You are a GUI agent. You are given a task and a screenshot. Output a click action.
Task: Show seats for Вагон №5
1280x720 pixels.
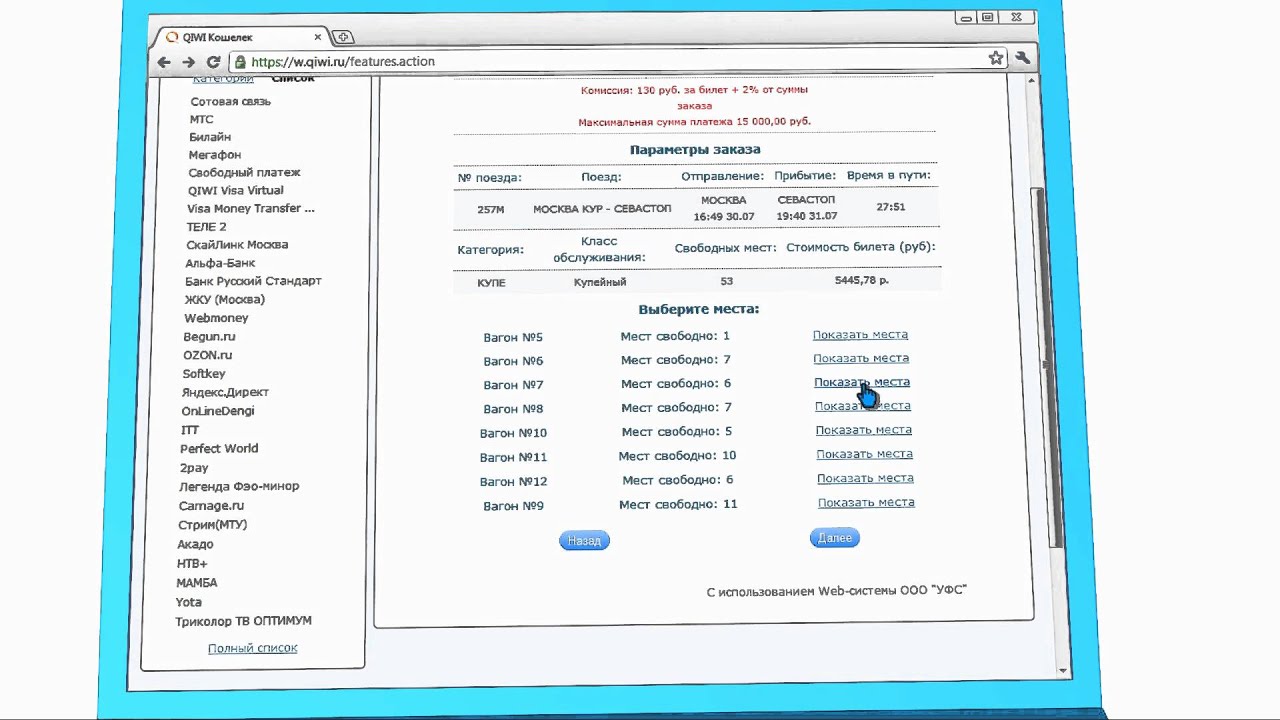(860, 335)
